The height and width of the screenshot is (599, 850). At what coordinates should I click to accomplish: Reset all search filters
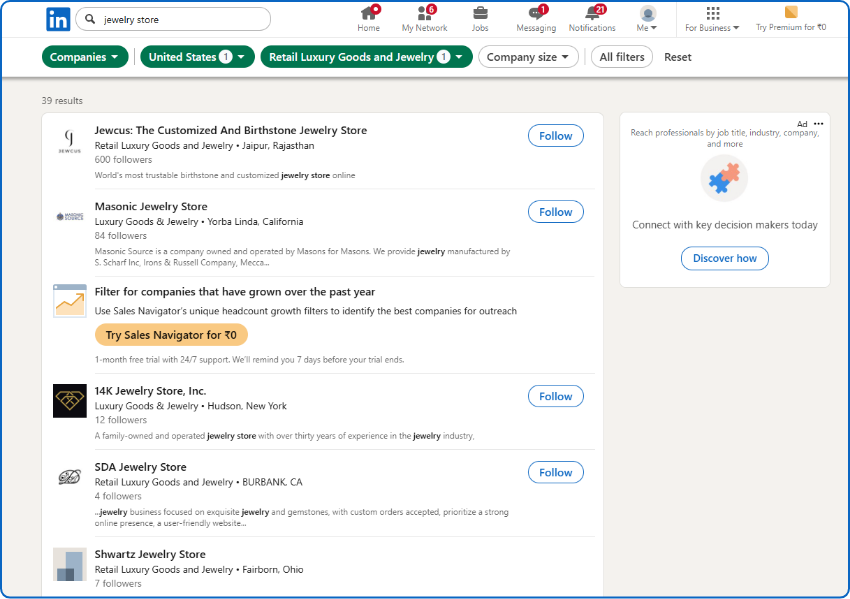click(x=678, y=57)
